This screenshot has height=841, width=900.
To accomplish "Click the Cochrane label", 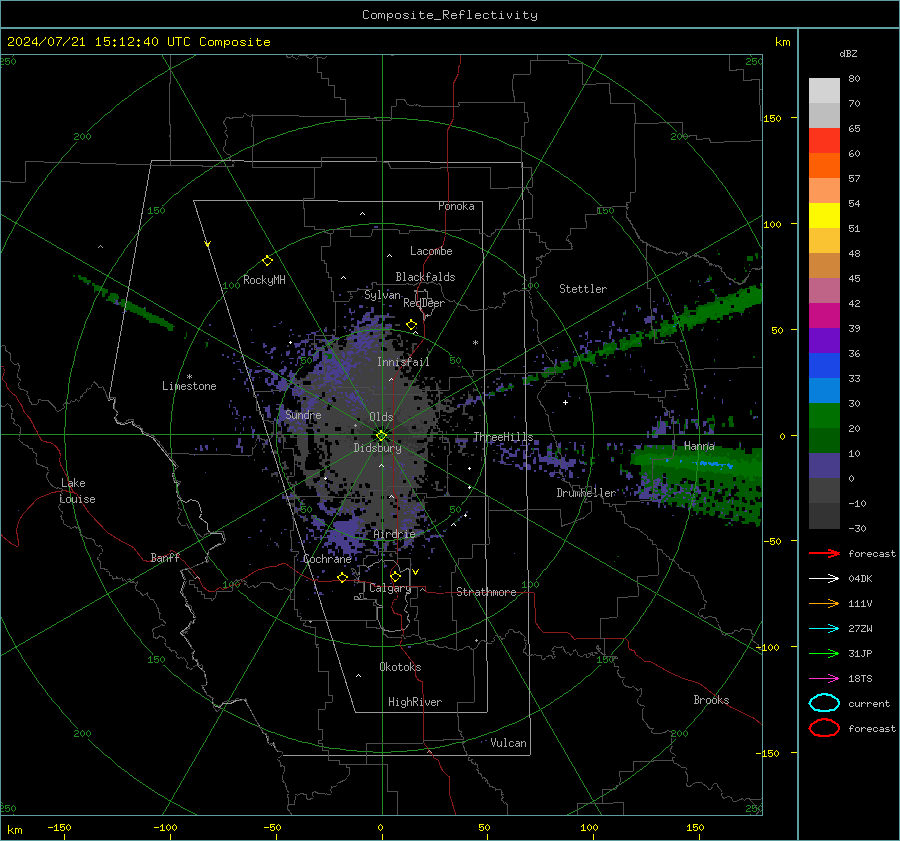I will point(327,559).
